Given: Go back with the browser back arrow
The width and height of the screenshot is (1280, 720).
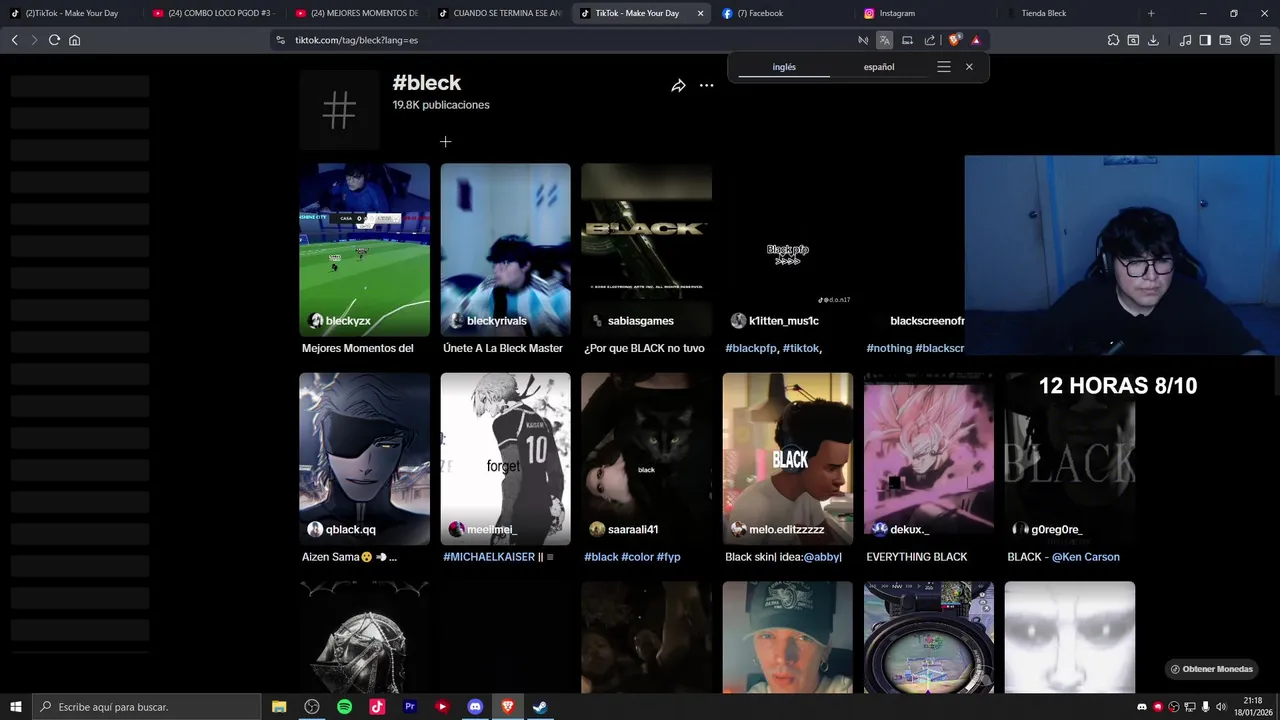Looking at the screenshot, I should pyautogui.click(x=14, y=40).
